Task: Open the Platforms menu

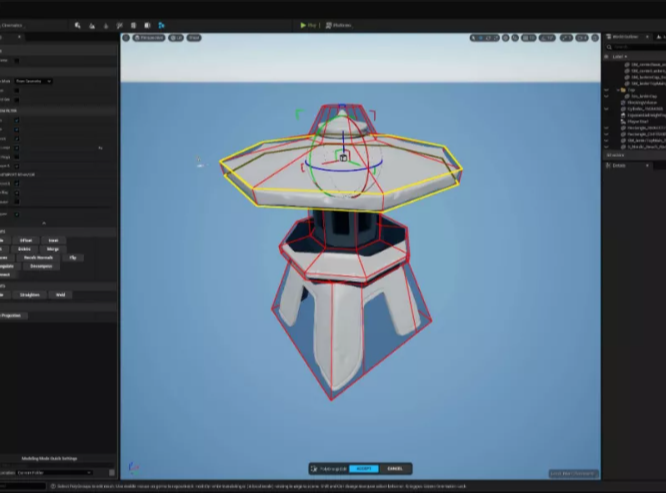Action: [339, 25]
